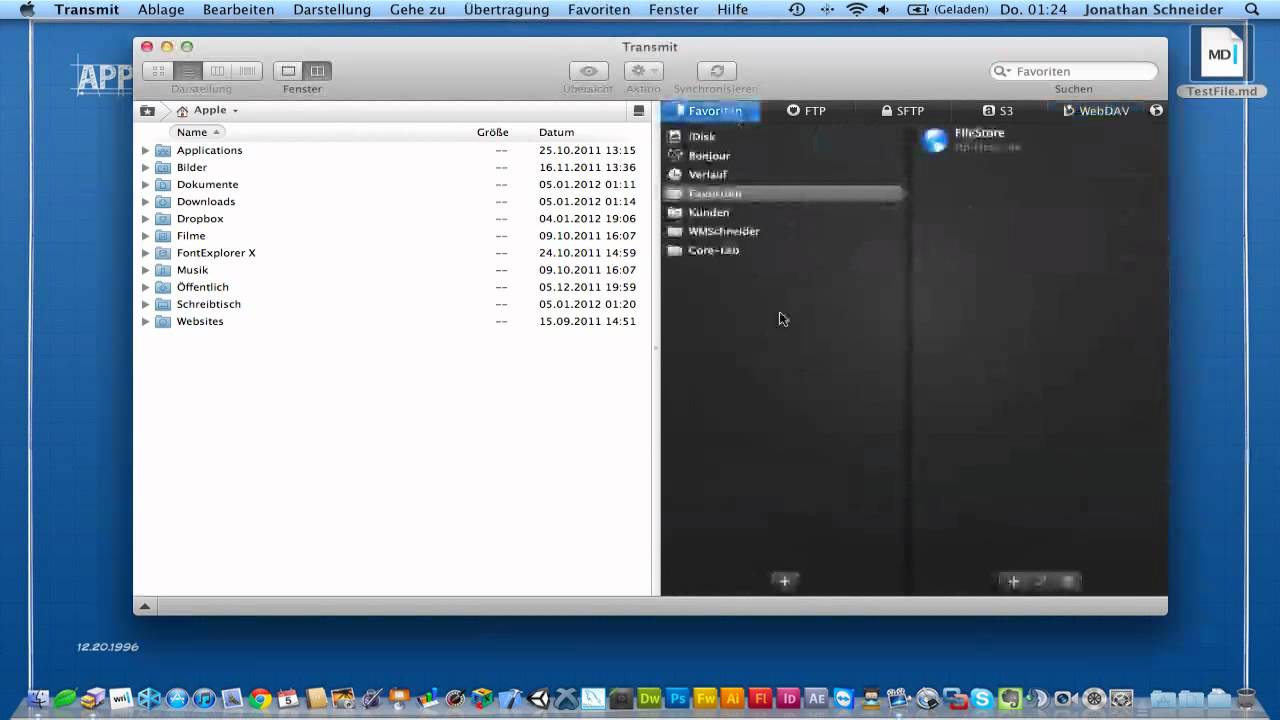This screenshot has width=1280, height=720.
Task: Open Spotlight search magnifier in menu bar
Action: (1252, 9)
